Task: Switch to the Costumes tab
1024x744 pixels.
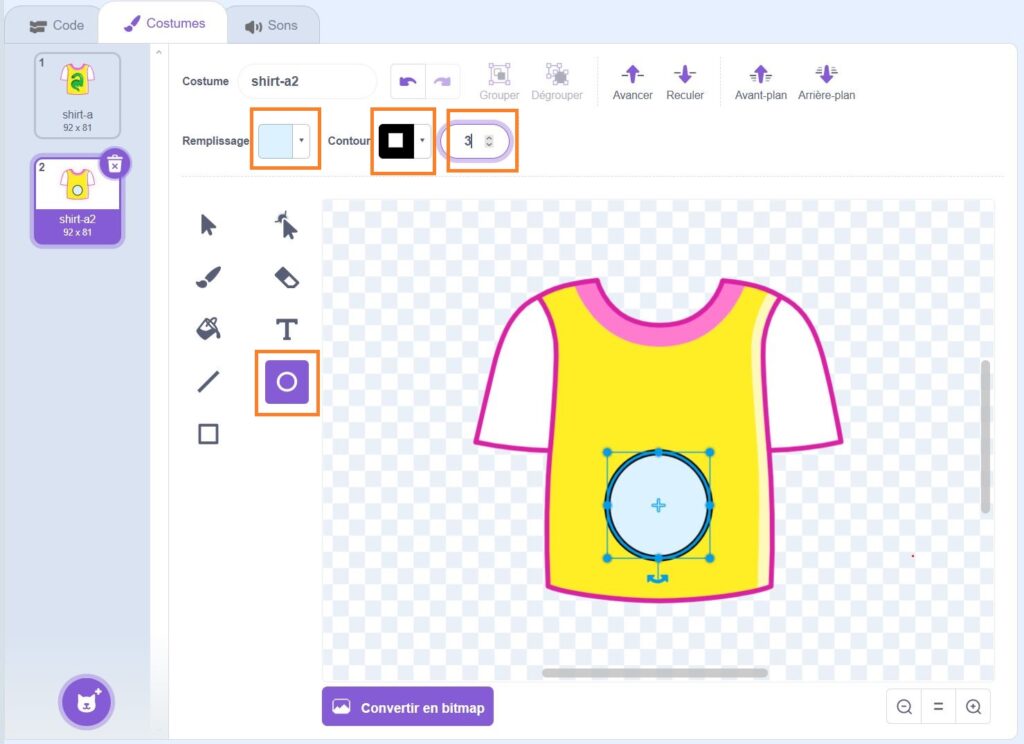Action: (x=165, y=24)
